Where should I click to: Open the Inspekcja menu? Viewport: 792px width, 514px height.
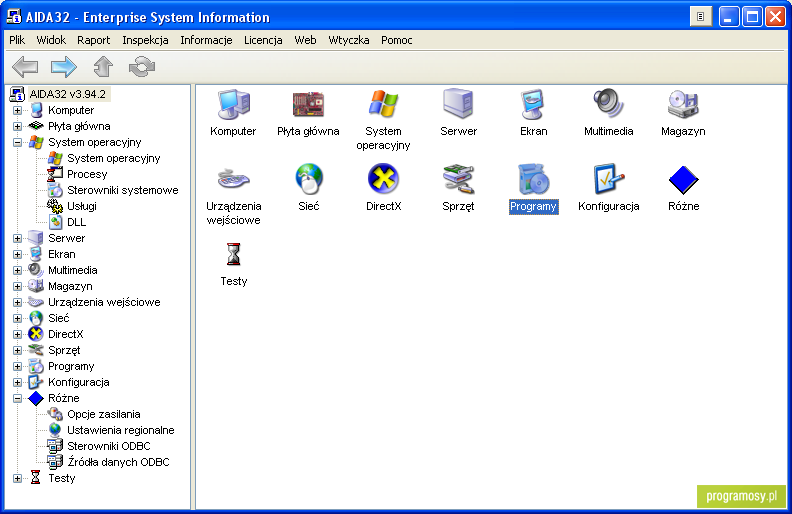coord(145,40)
